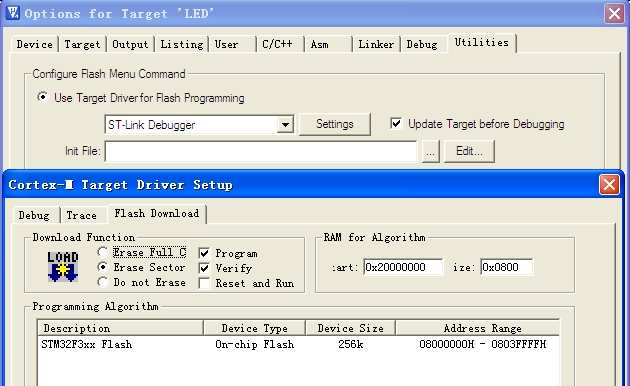This screenshot has height=386, width=630.
Task: Click the browse (...) button for Init File
Action: click(430, 151)
